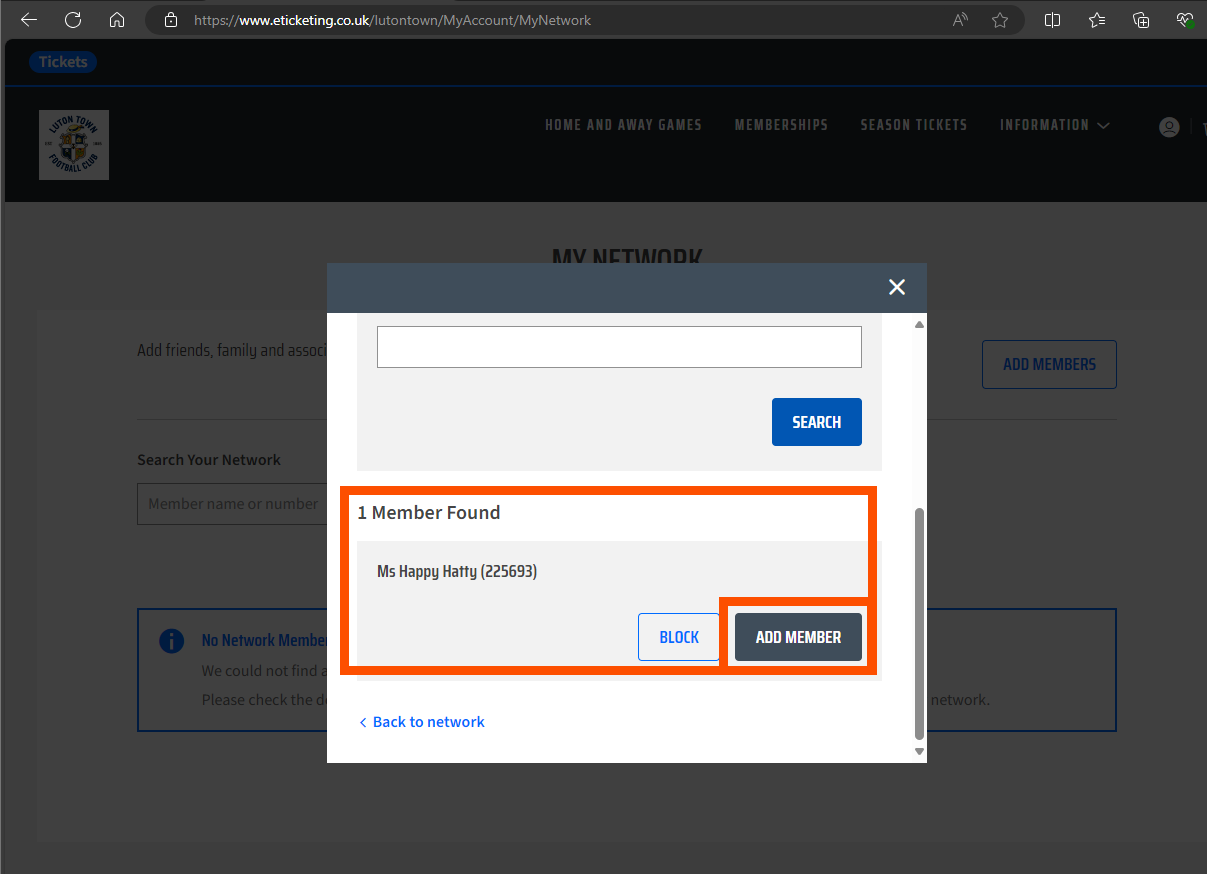Open the Favorites list icon

pos(1097,20)
